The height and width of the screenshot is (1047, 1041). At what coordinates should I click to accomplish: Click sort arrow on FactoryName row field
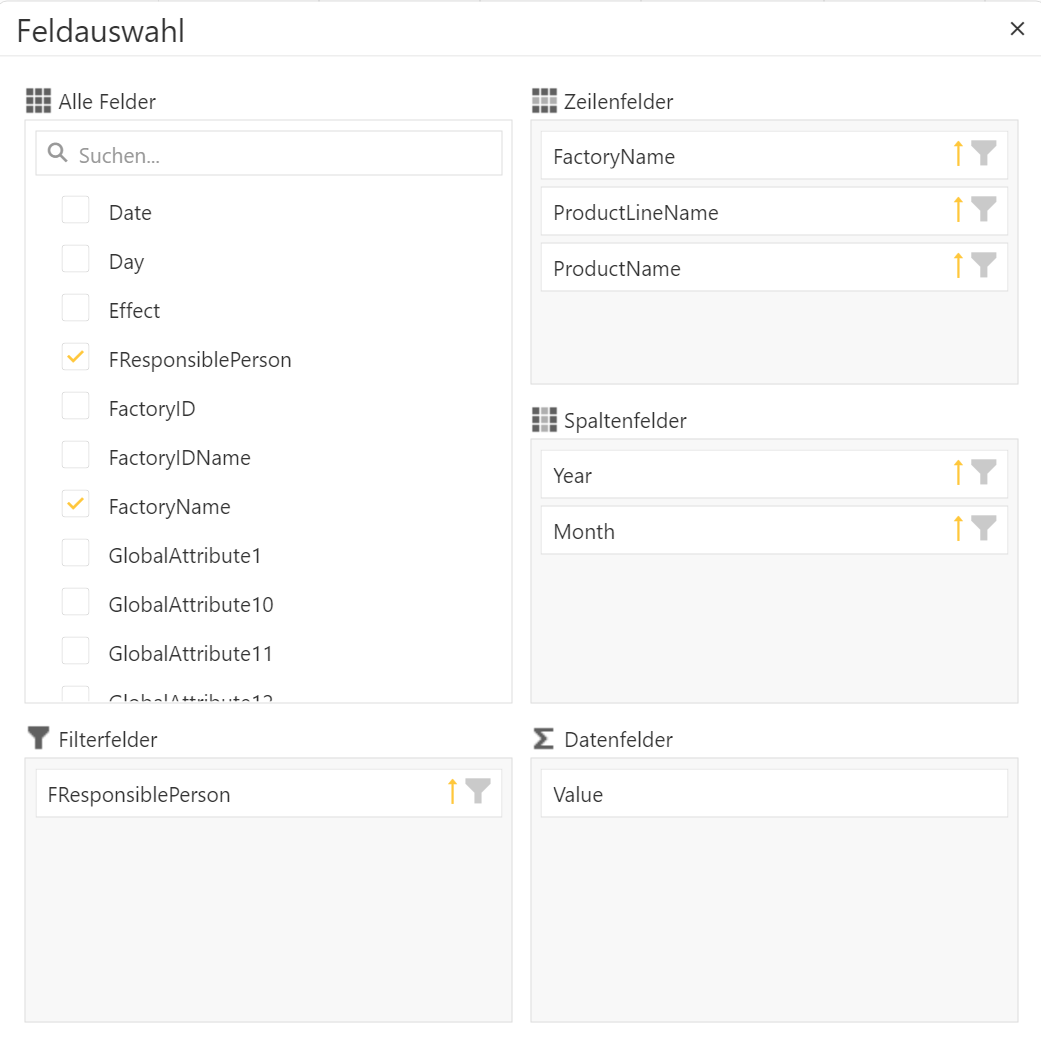958,154
